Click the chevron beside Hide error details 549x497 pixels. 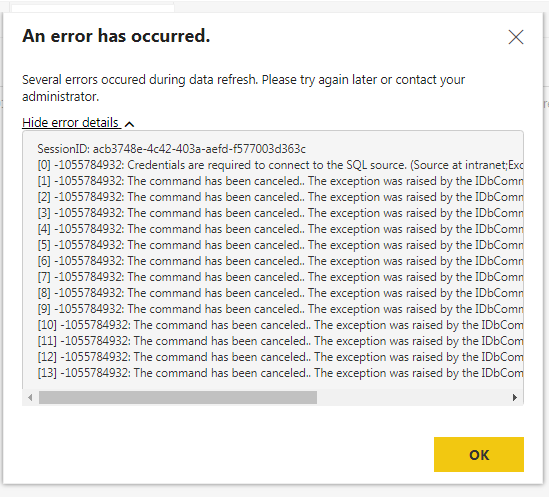pyautogui.click(x=129, y=124)
